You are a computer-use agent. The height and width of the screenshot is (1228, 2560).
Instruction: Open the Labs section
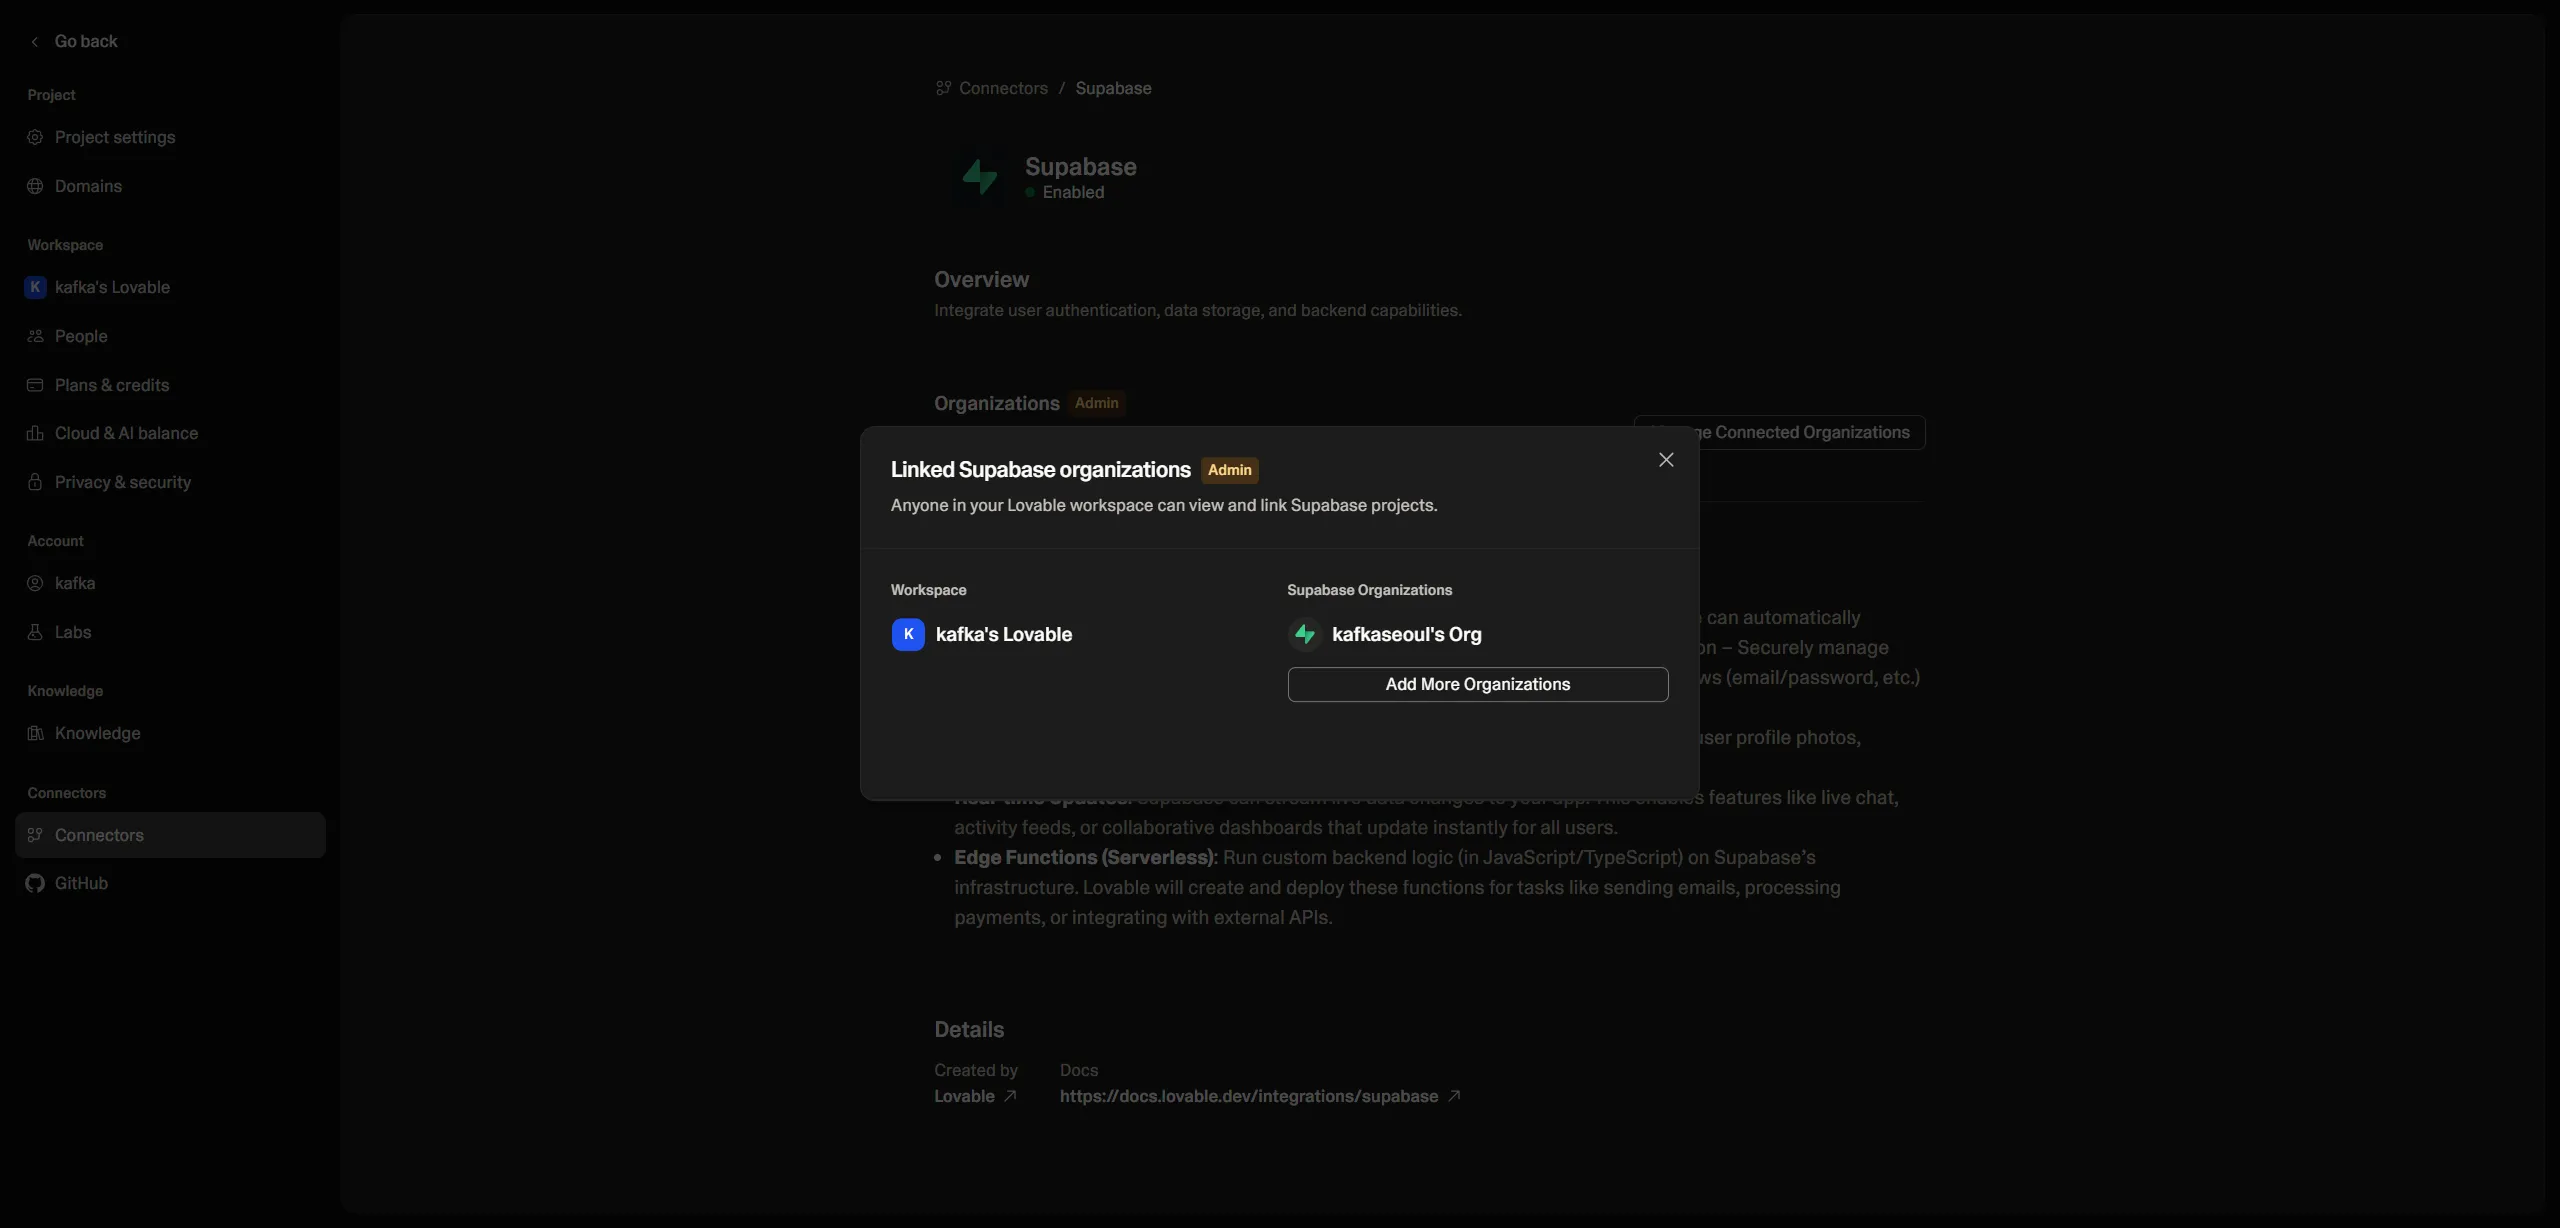[x=73, y=631]
